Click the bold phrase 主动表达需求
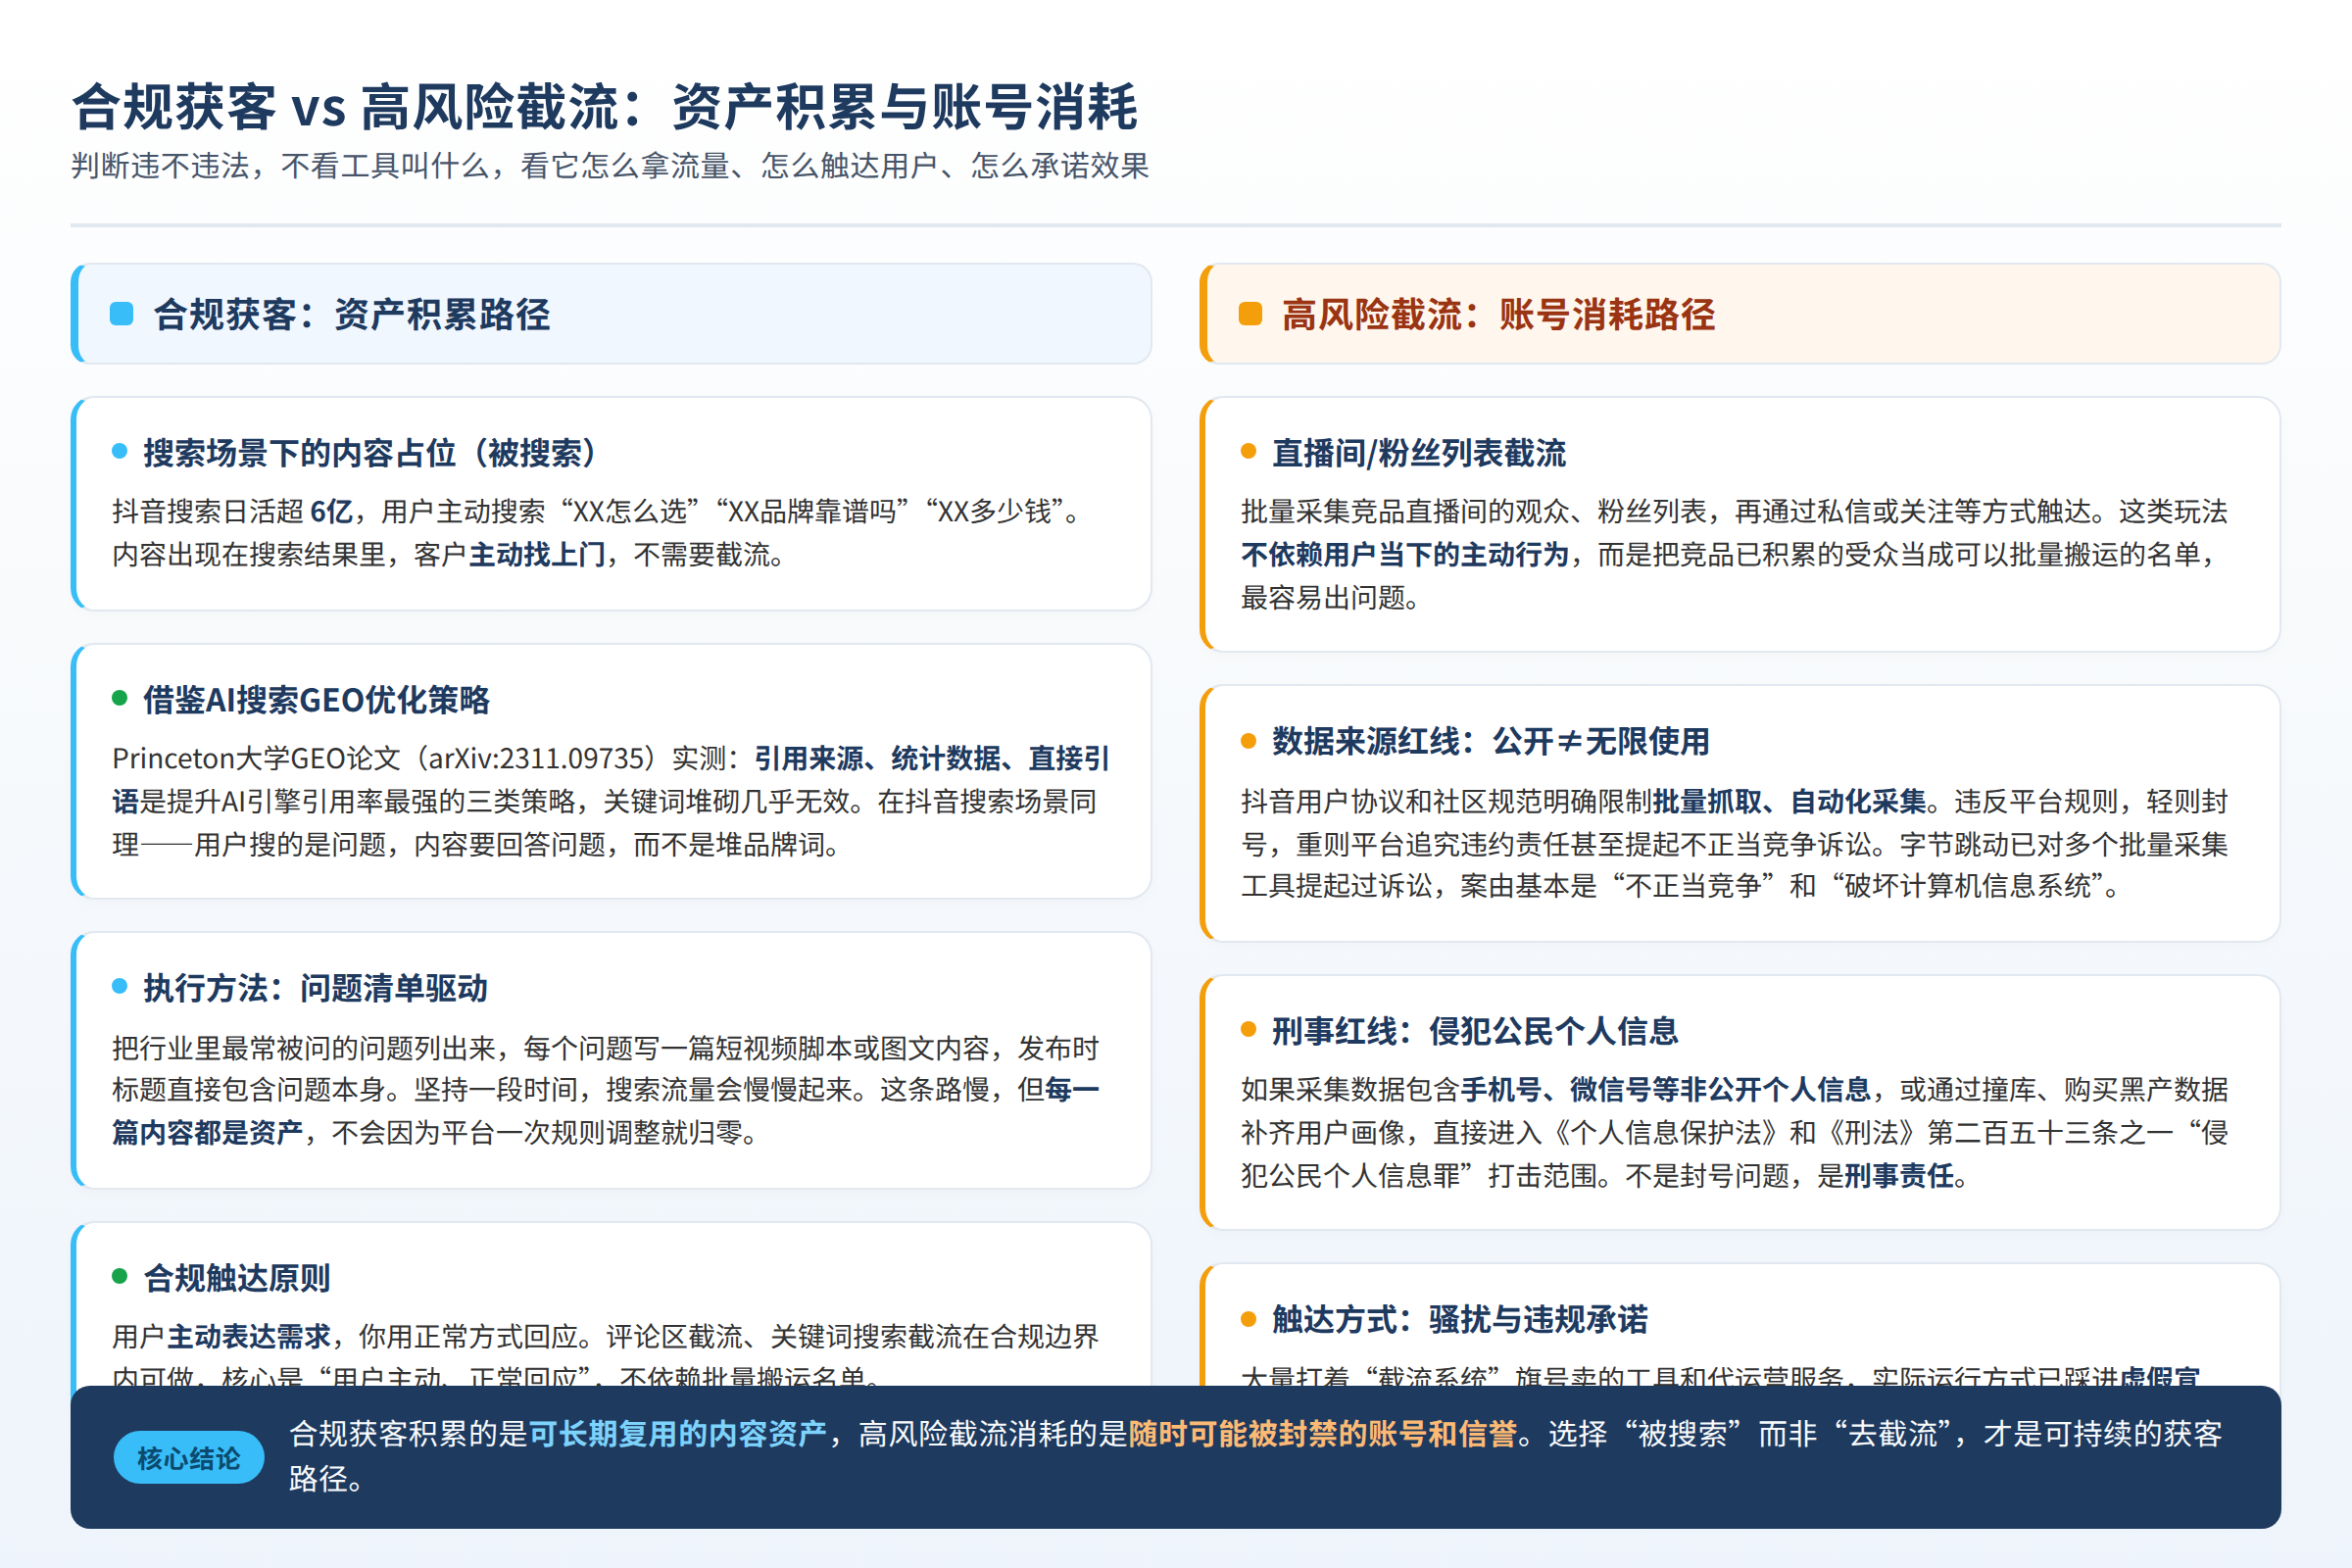Image resolution: width=2352 pixels, height=1568 pixels. pos(249,1336)
